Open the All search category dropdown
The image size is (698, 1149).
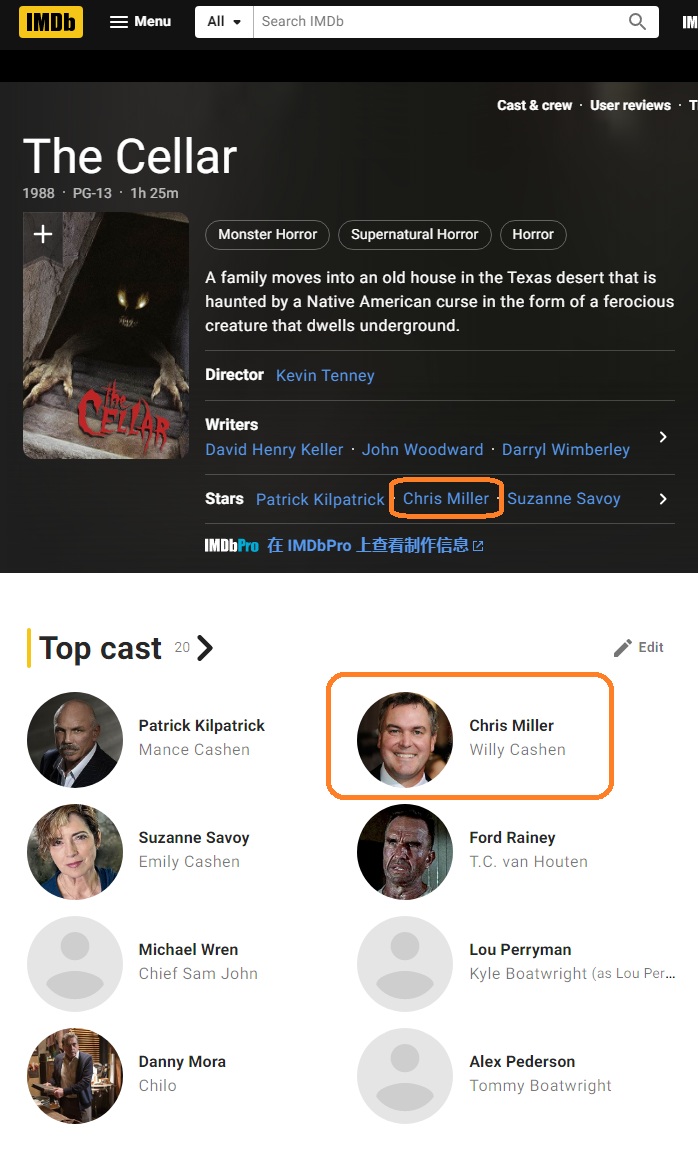[224, 21]
